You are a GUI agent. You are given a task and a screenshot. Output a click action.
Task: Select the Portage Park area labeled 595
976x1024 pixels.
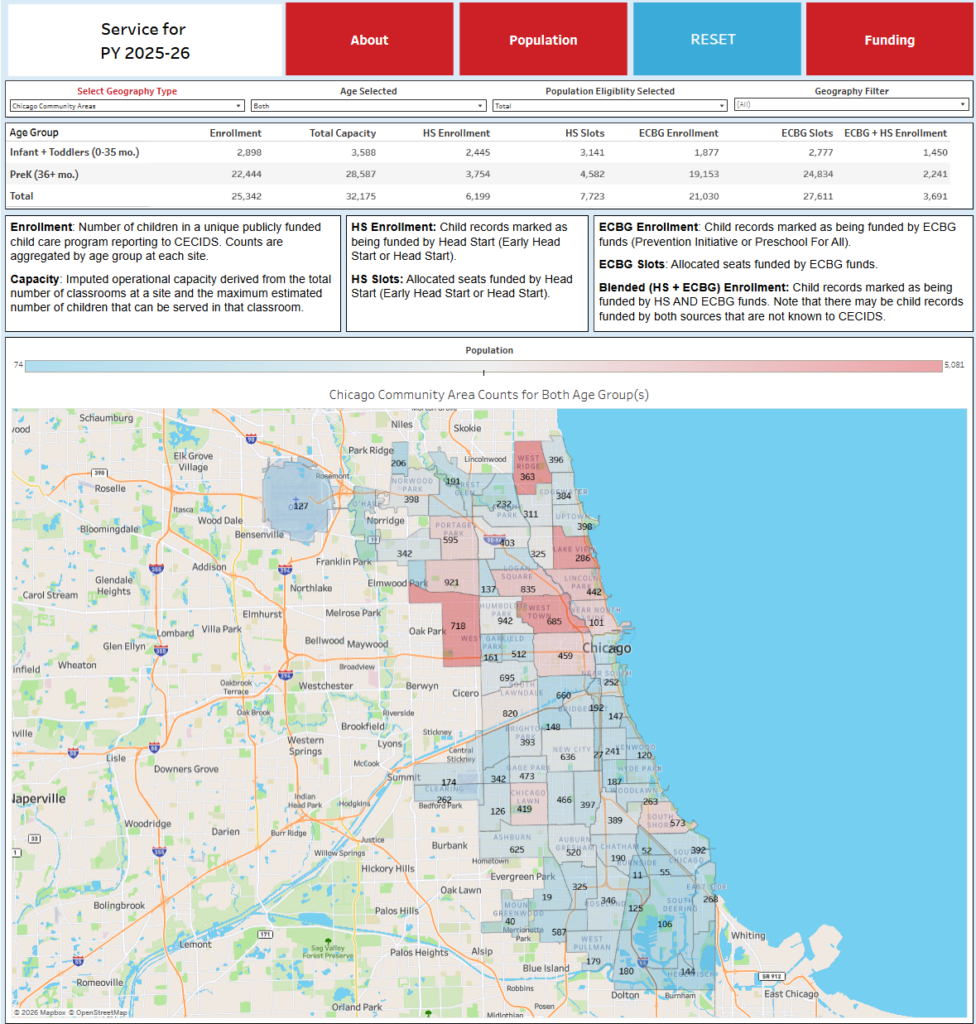[450, 540]
